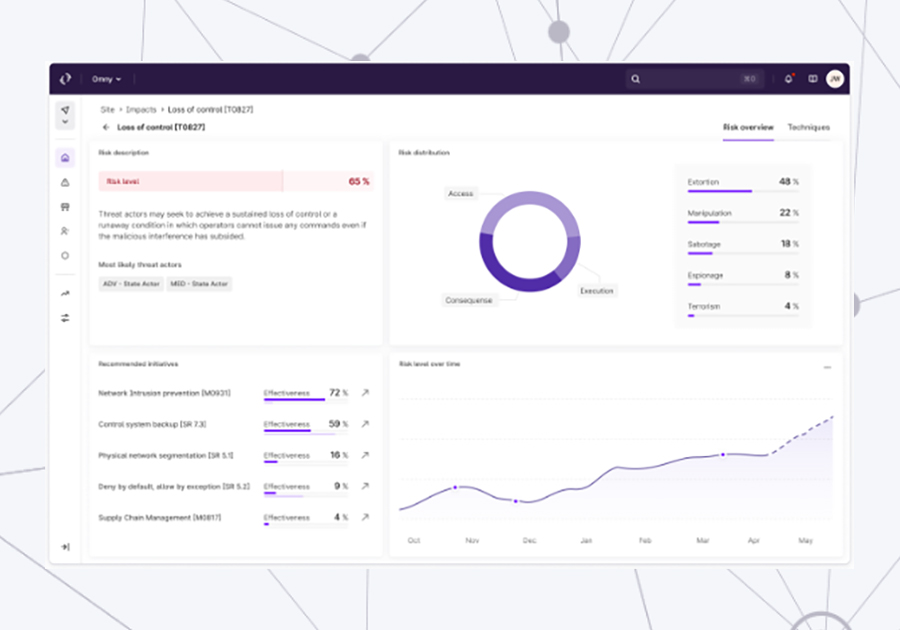Click the notifications bell icon

click(789, 79)
